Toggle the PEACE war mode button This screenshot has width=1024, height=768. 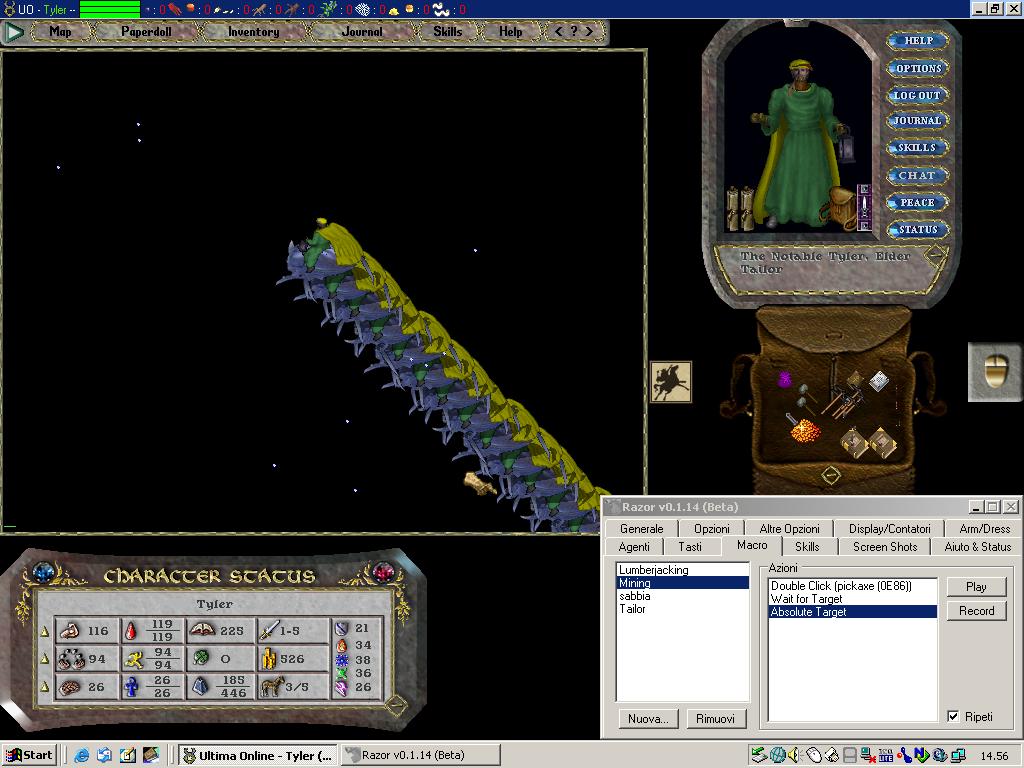coord(918,202)
